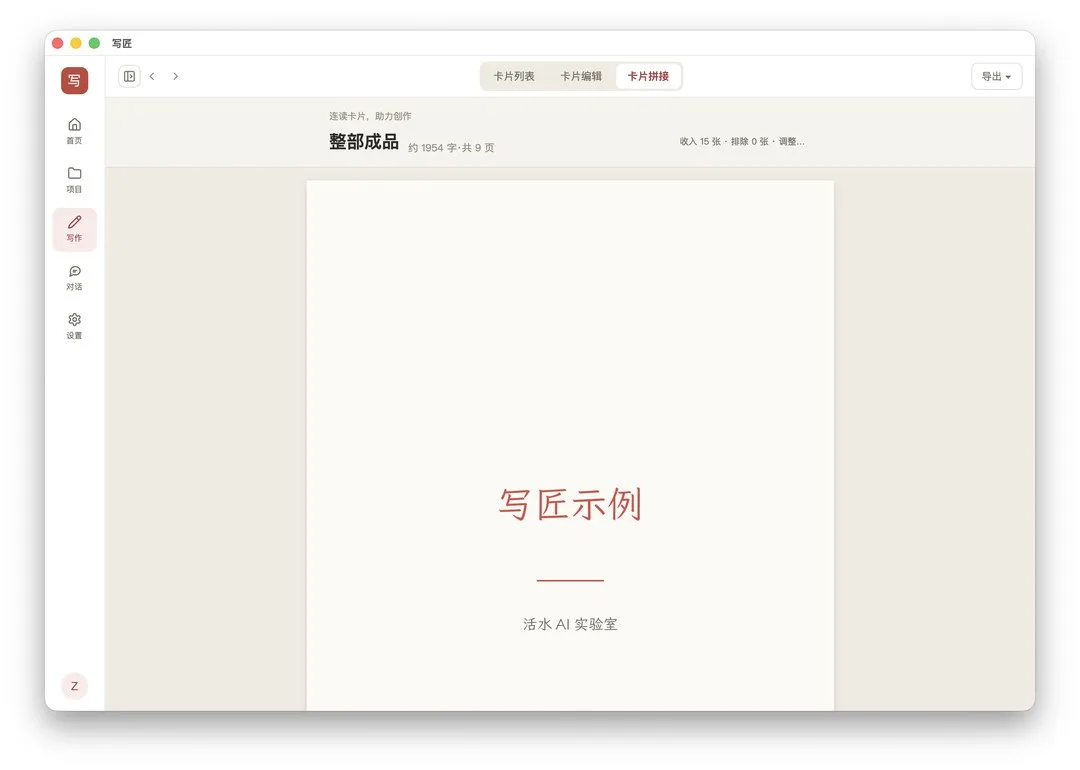Click the 写匠示例 cover title

pyautogui.click(x=570, y=504)
